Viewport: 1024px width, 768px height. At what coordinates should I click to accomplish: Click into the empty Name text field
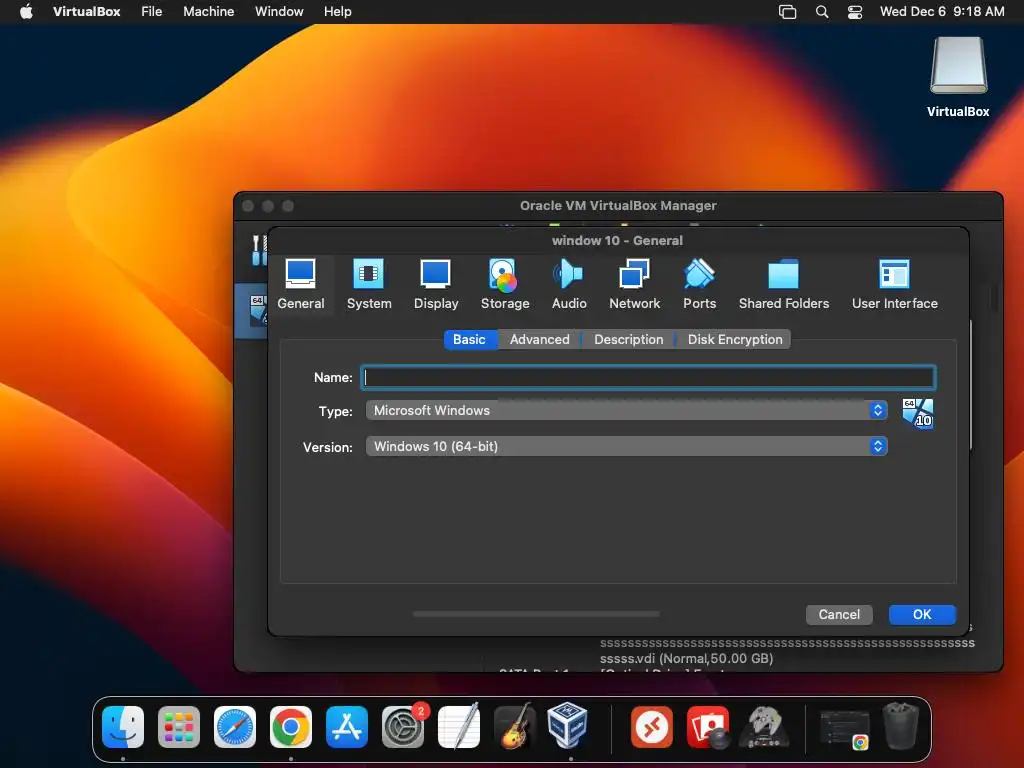pos(648,377)
